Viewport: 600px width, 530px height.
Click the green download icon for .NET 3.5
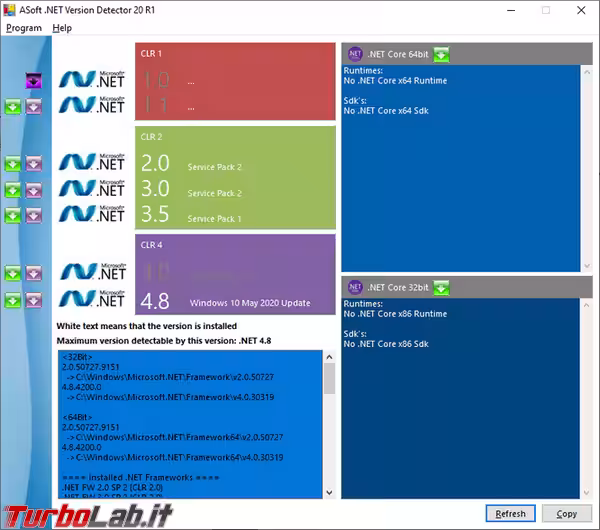[x=13, y=215]
